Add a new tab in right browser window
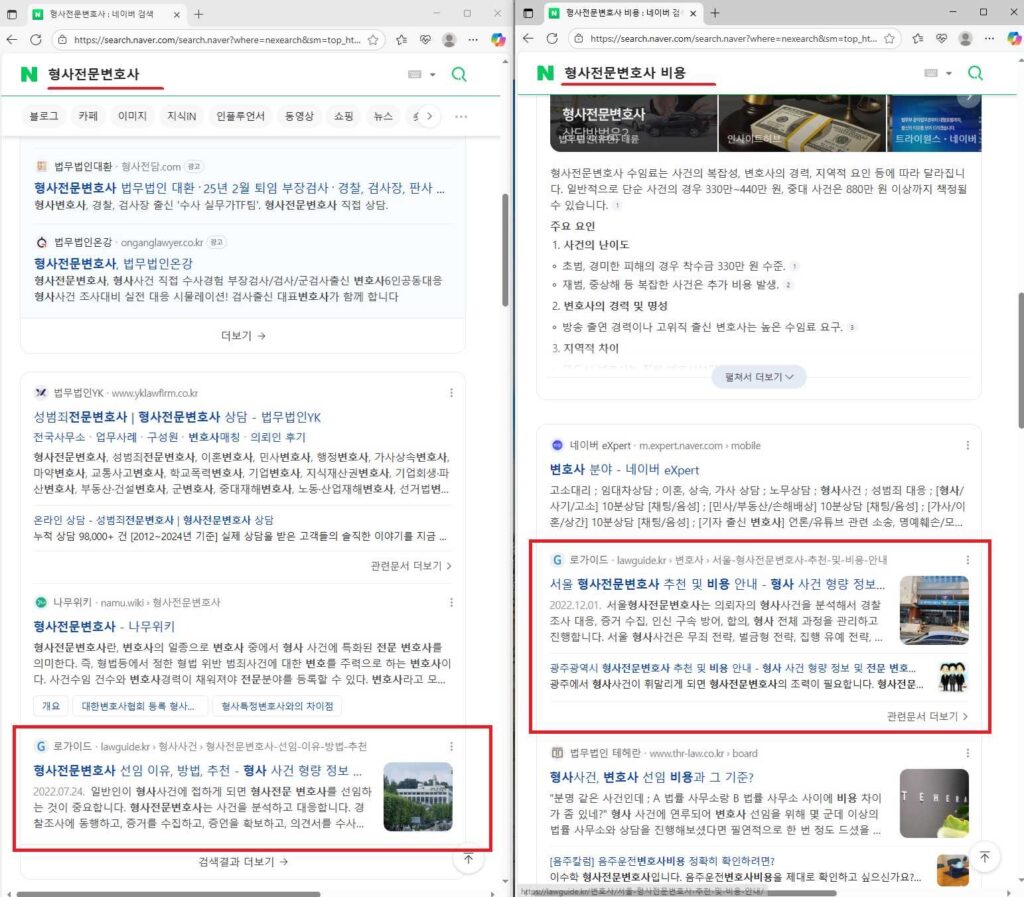 tap(715, 12)
